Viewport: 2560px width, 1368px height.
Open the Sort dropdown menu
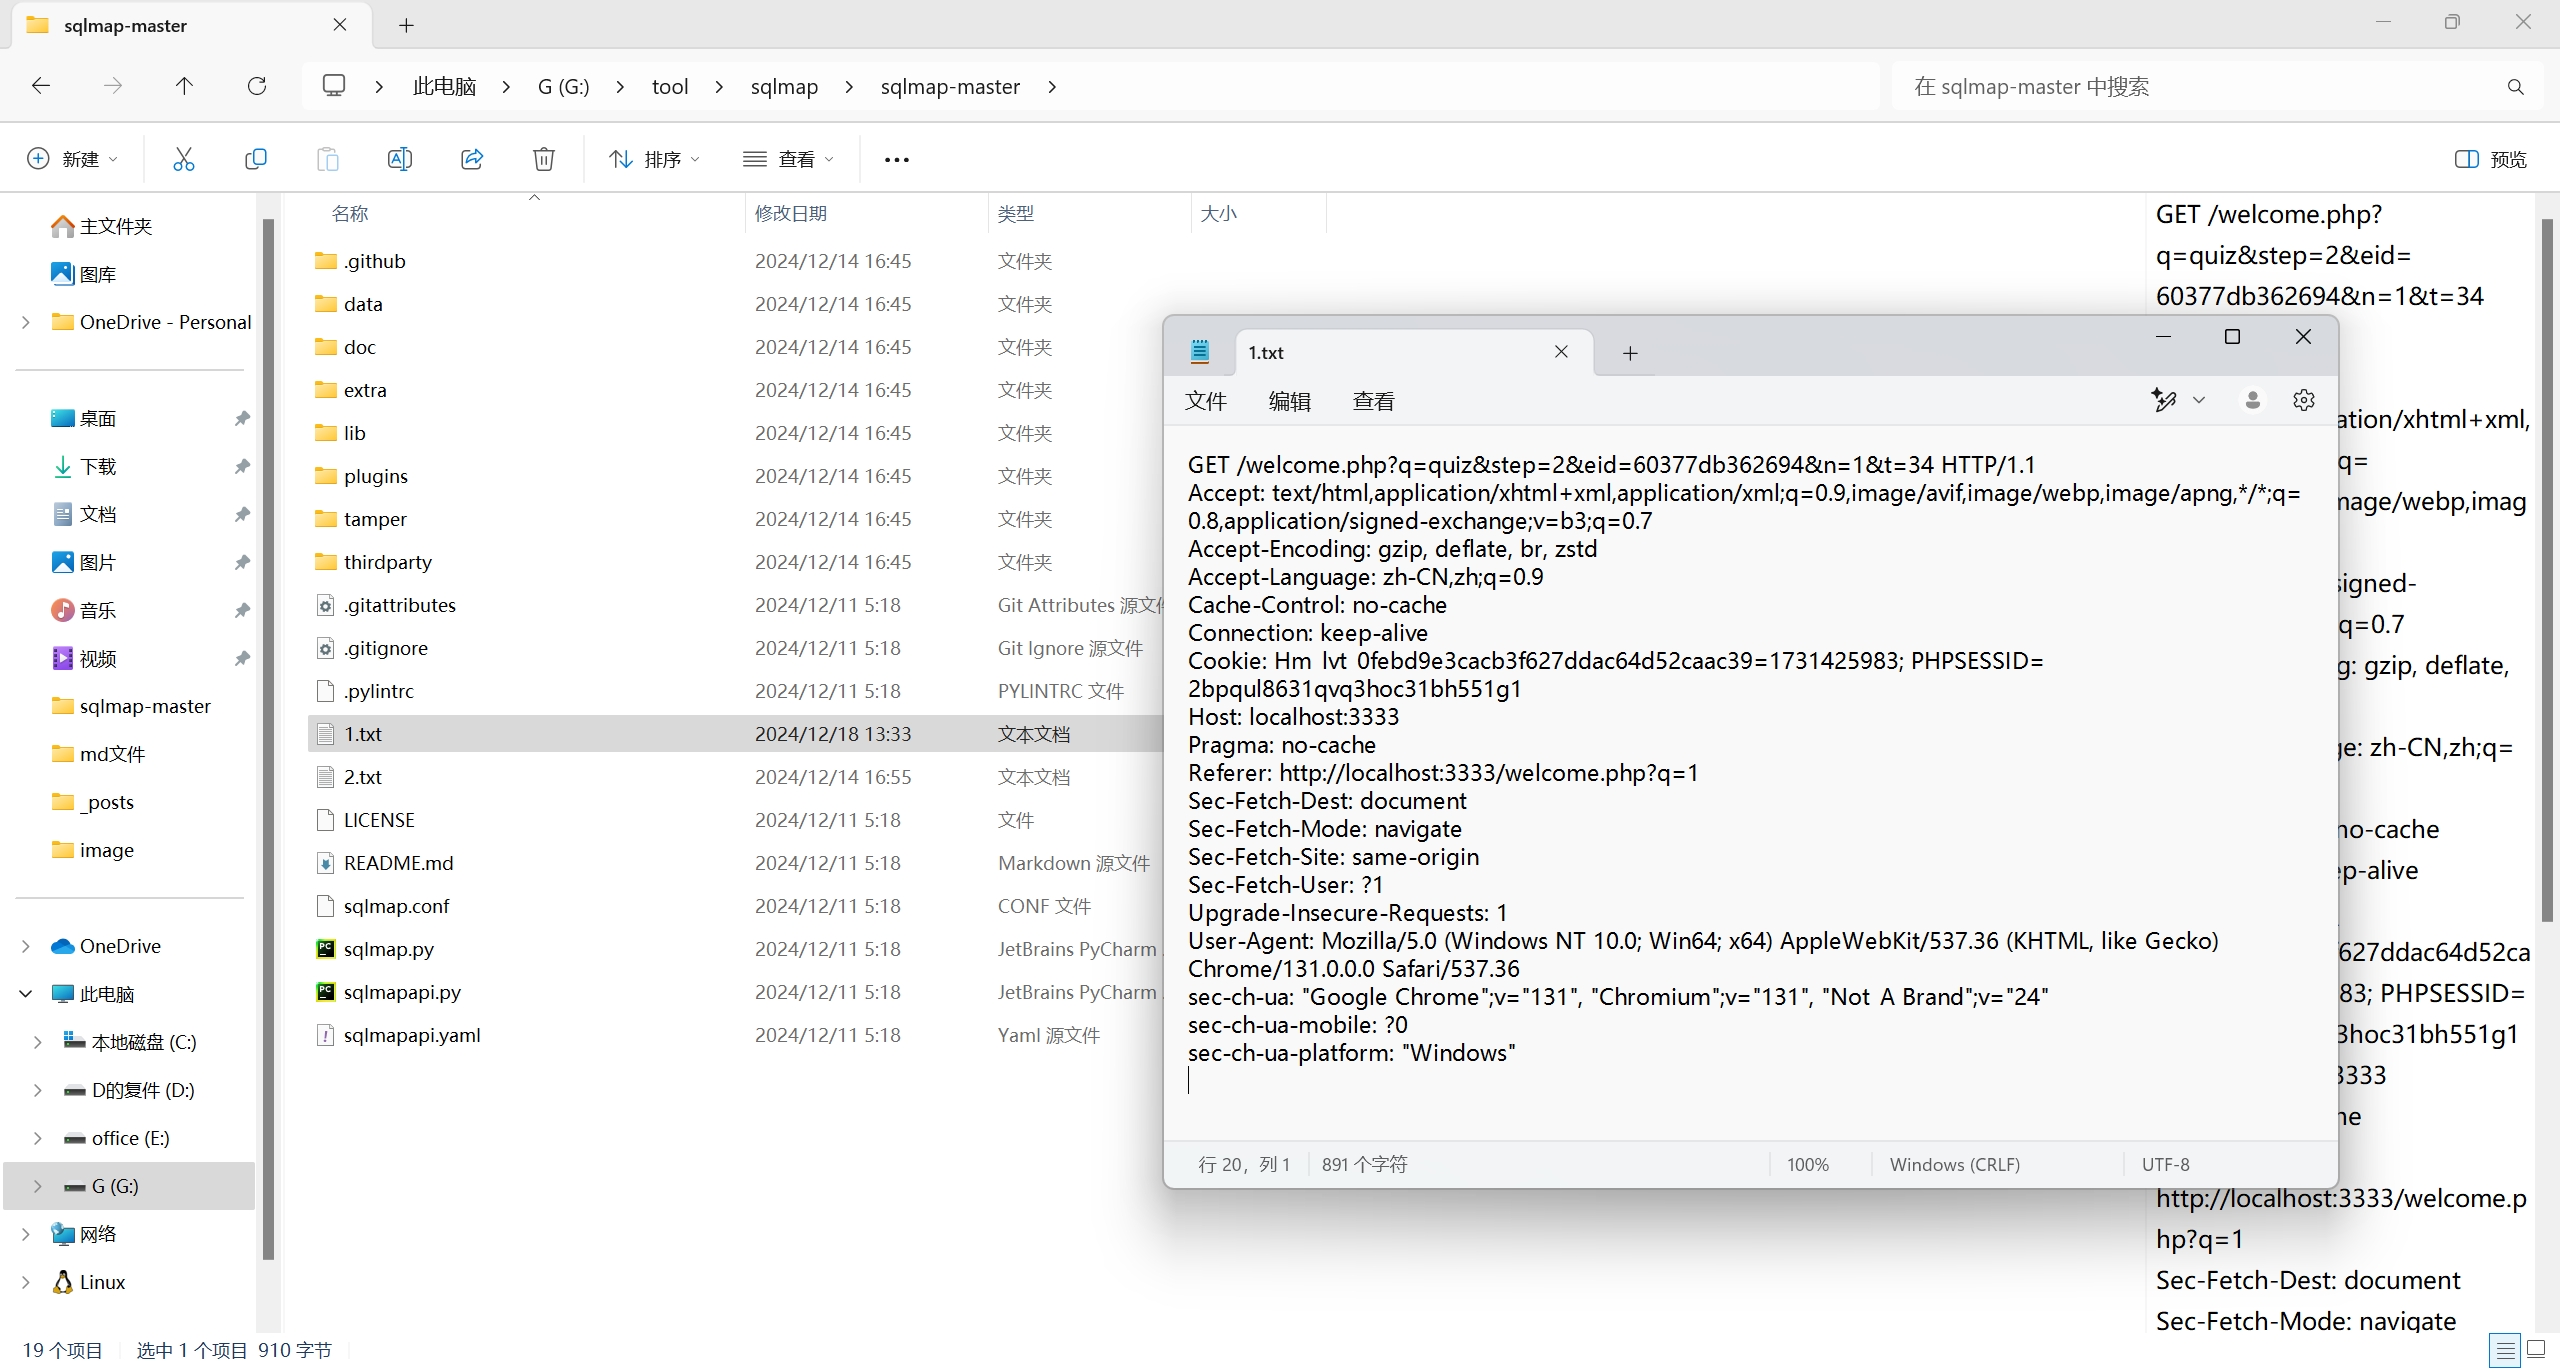click(x=655, y=159)
